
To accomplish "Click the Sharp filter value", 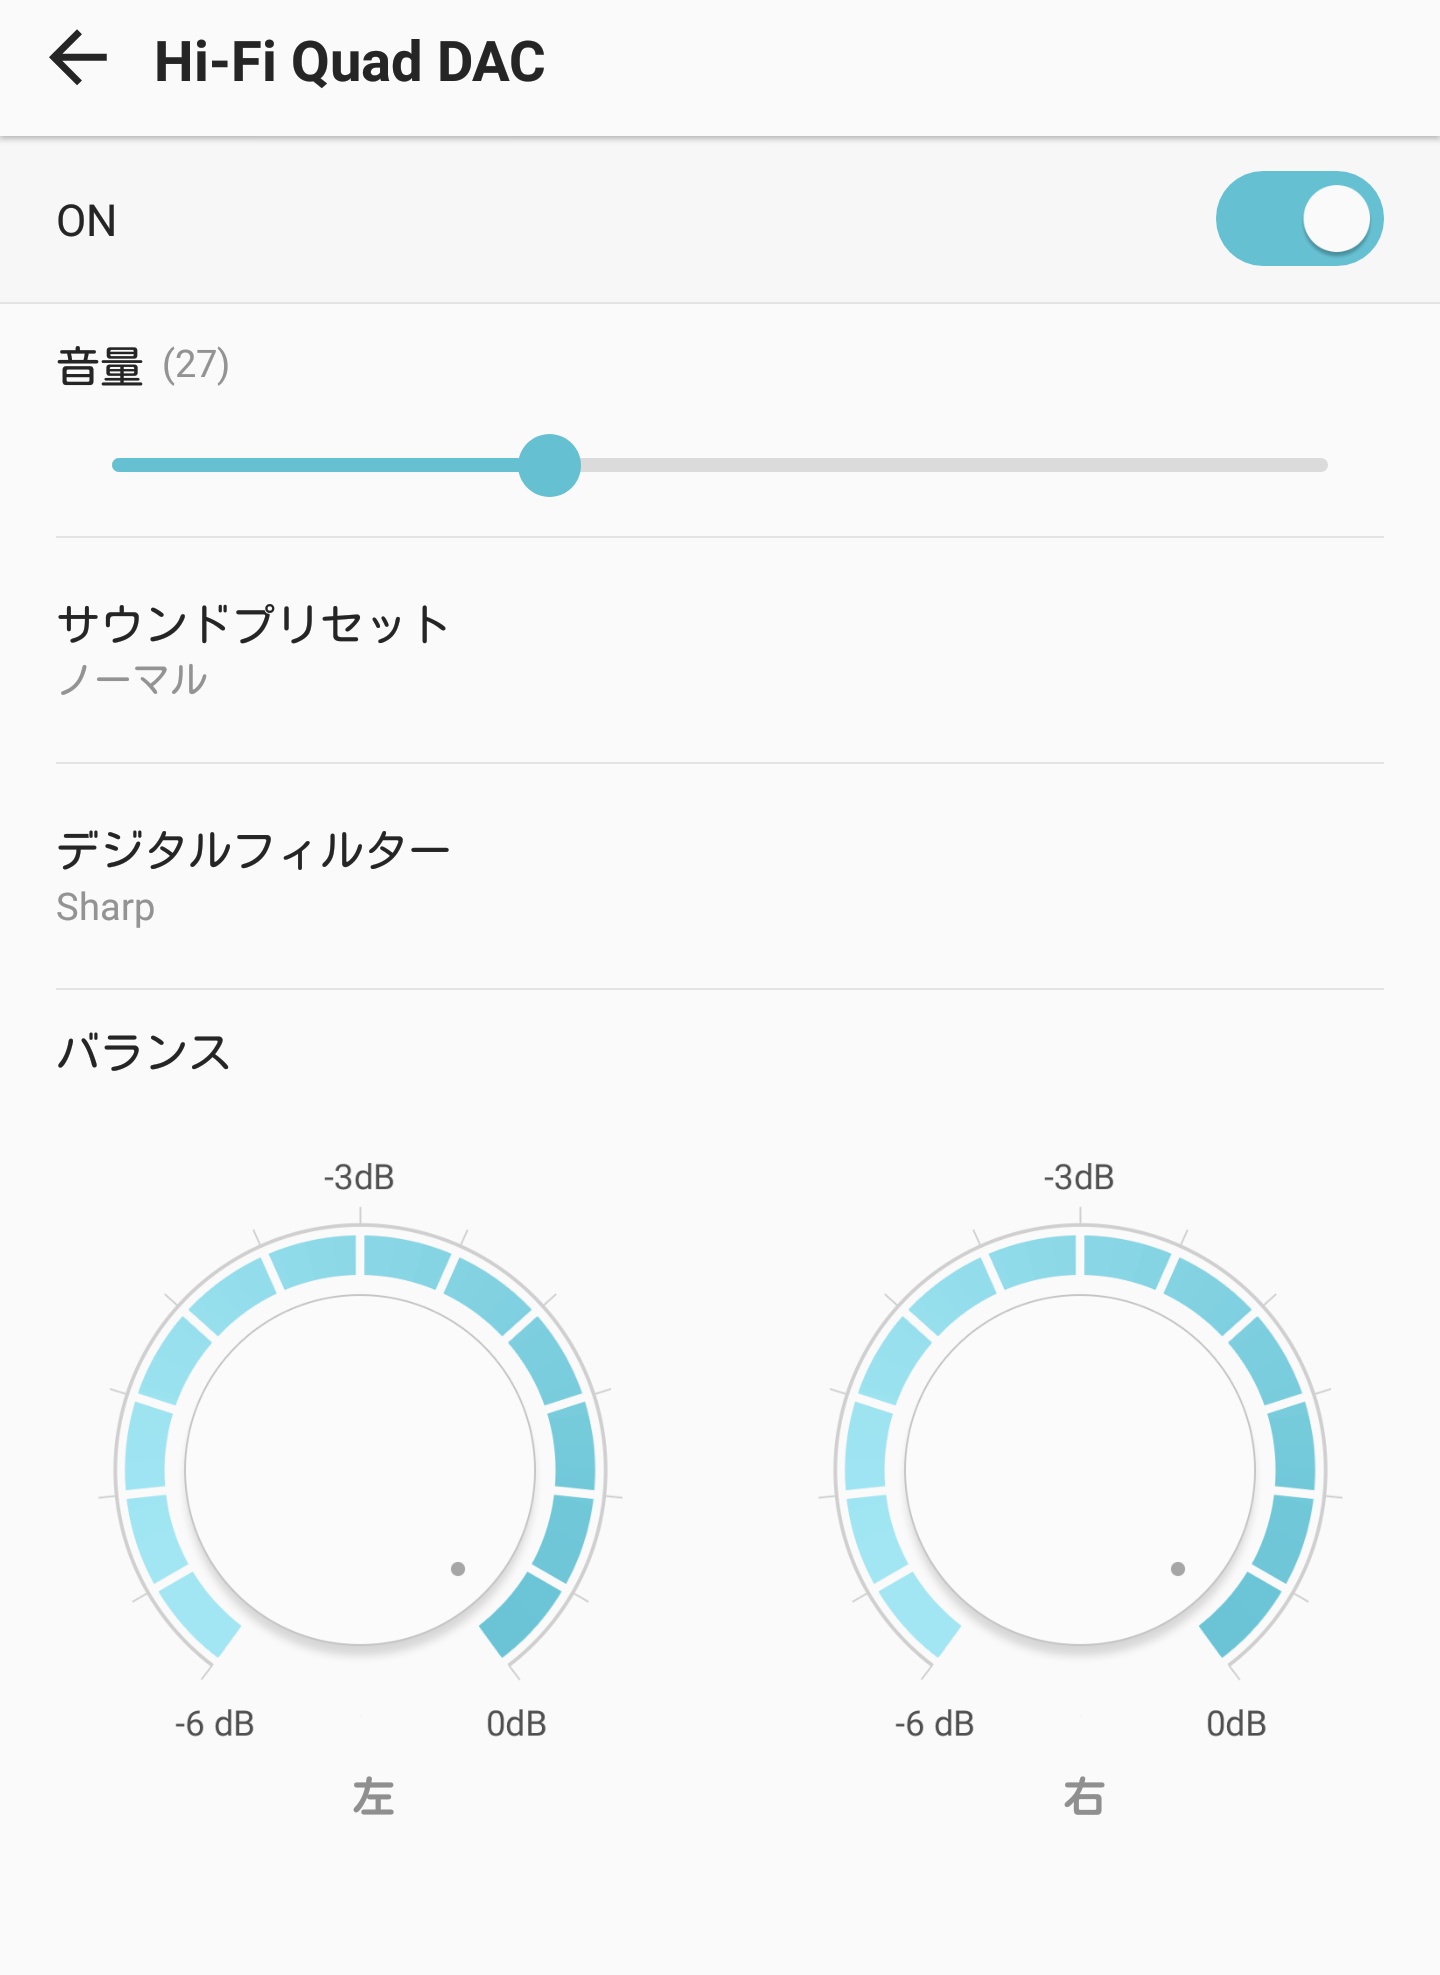I will (105, 907).
